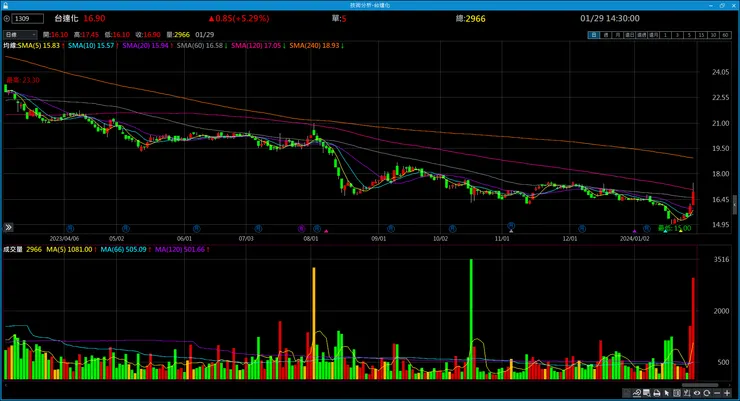Click the SMA(5) 15.83 indicator label
Image resolution: width=740 pixels, height=401 pixels.
pos(40,46)
